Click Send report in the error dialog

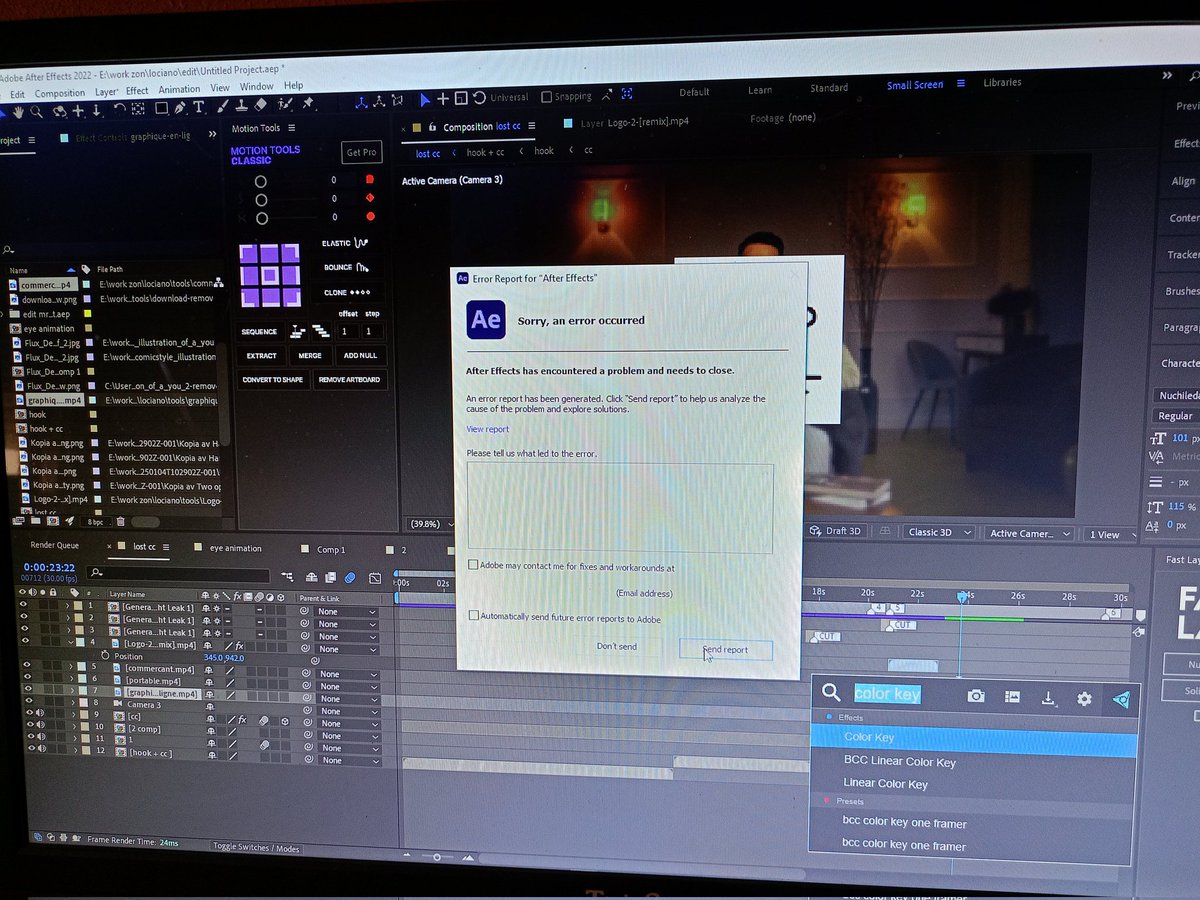point(725,649)
